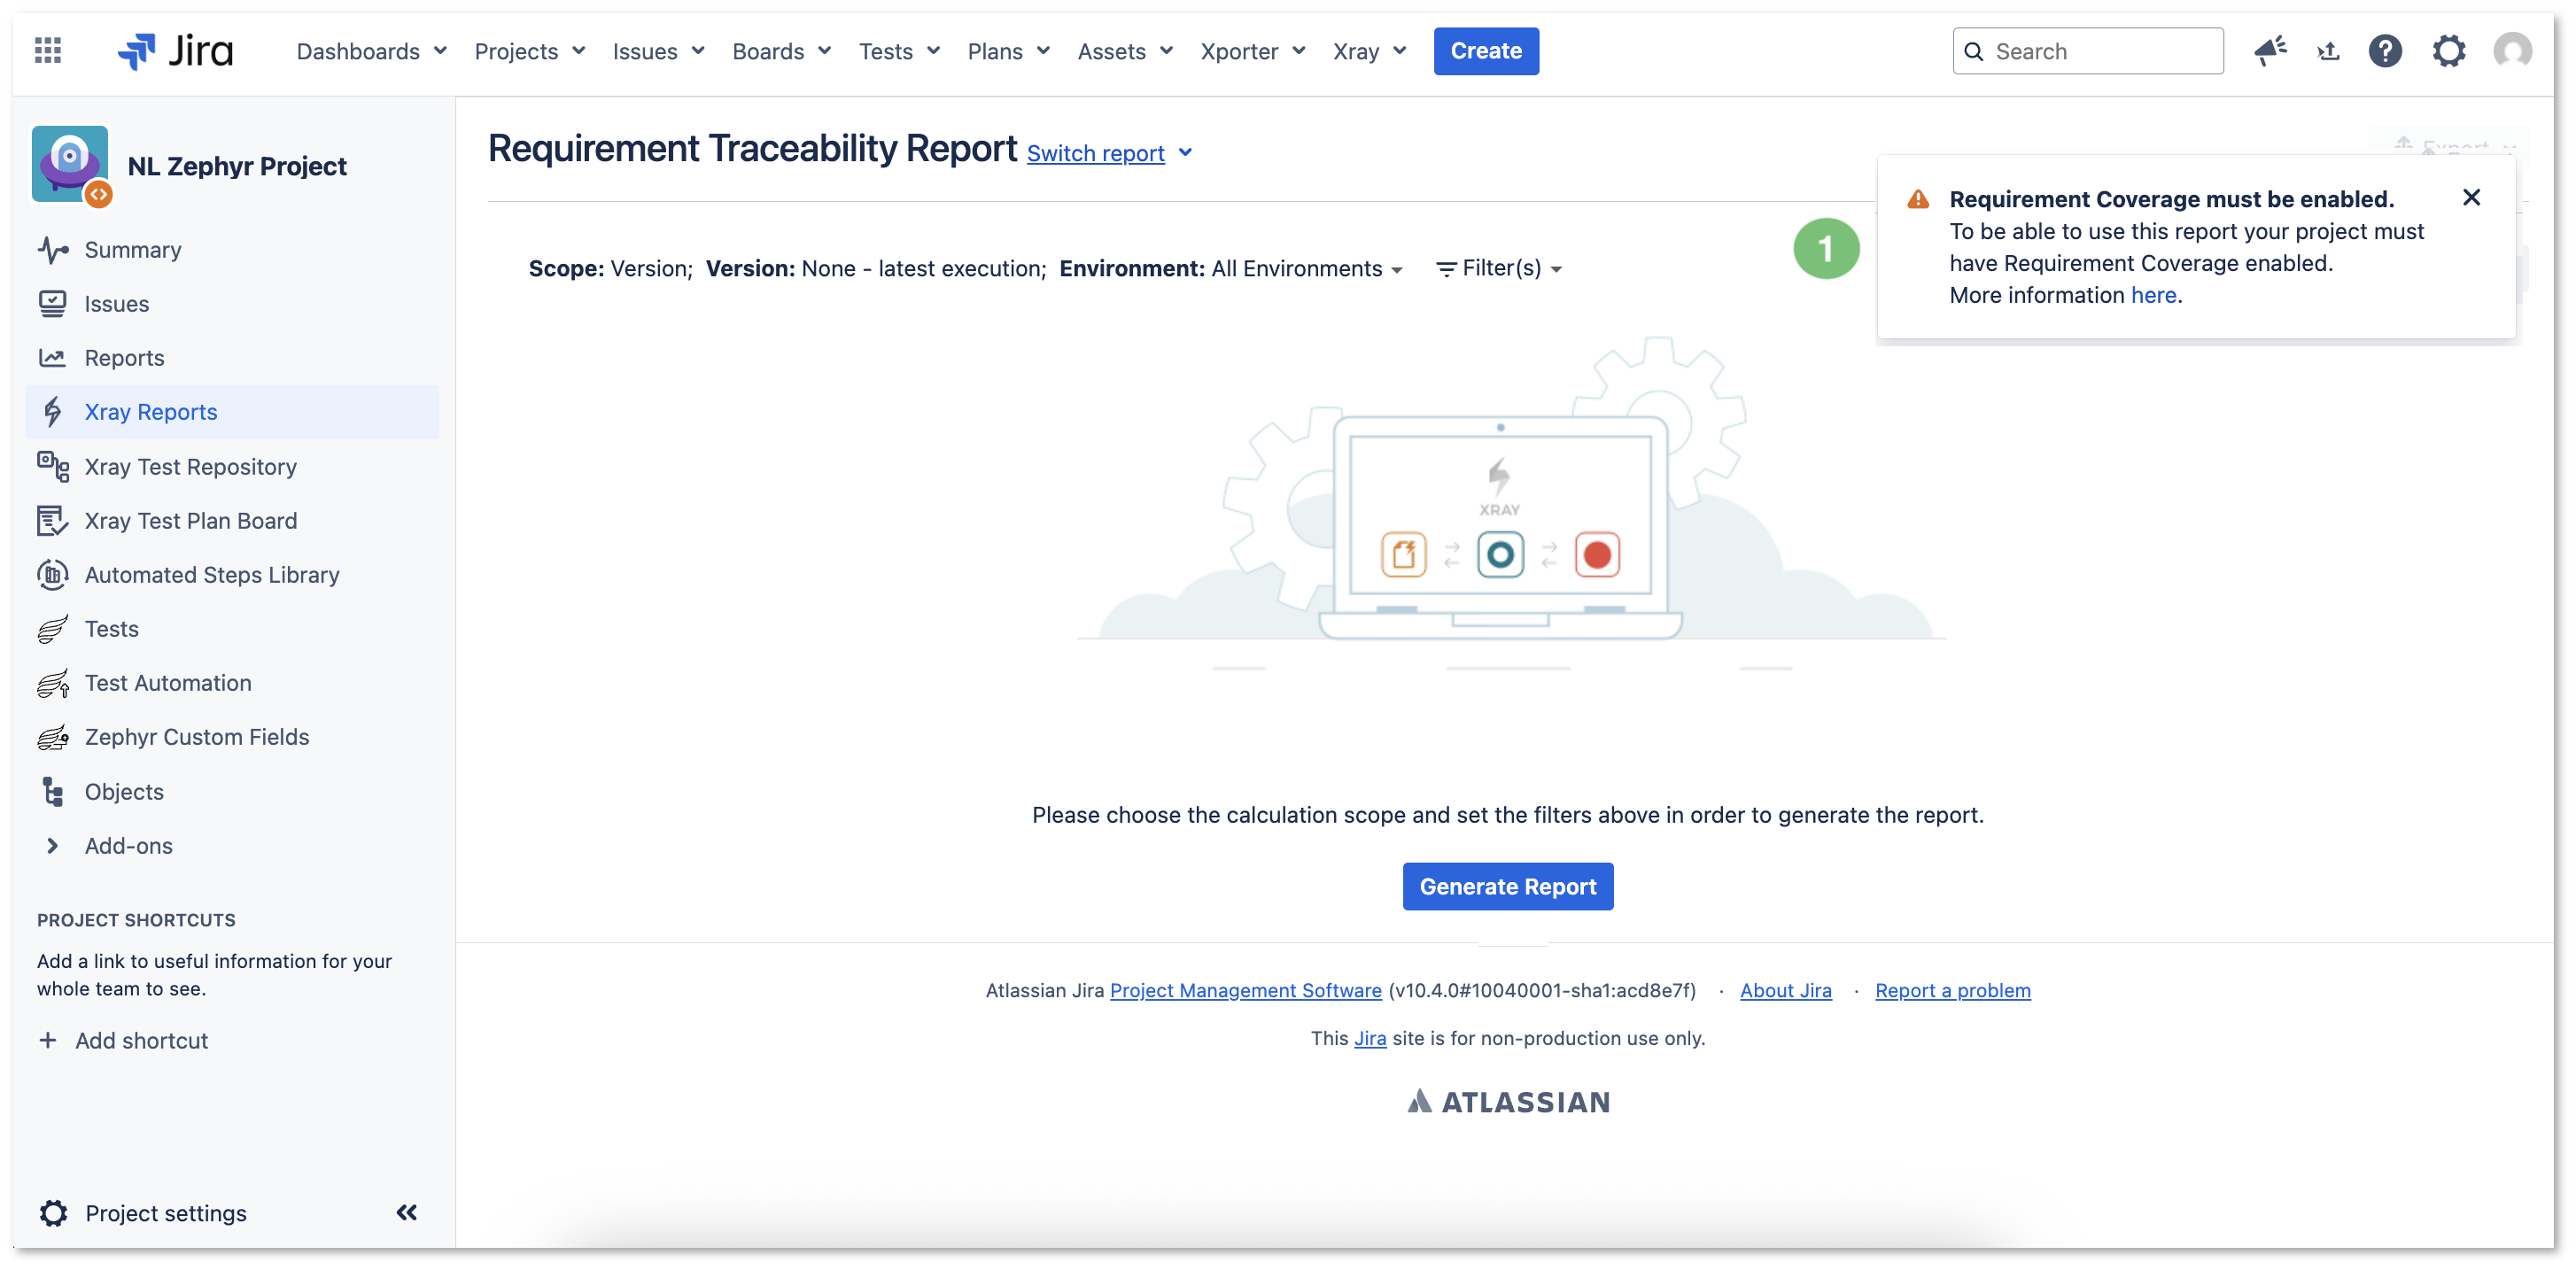
Task: Click the plus icon for Add shortcut
Action: (47, 1040)
